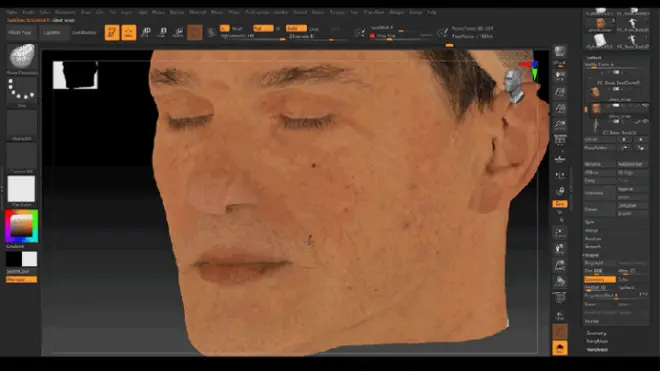The image size is (660, 372).
Task: Expand the Extract section
Action: [x=591, y=321]
